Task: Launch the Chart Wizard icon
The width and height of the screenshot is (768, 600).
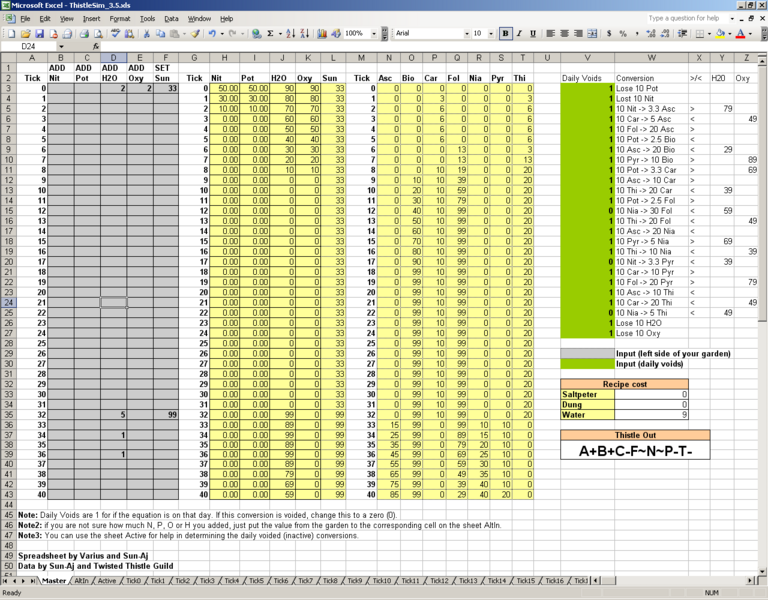Action: pyautogui.click(x=322, y=33)
